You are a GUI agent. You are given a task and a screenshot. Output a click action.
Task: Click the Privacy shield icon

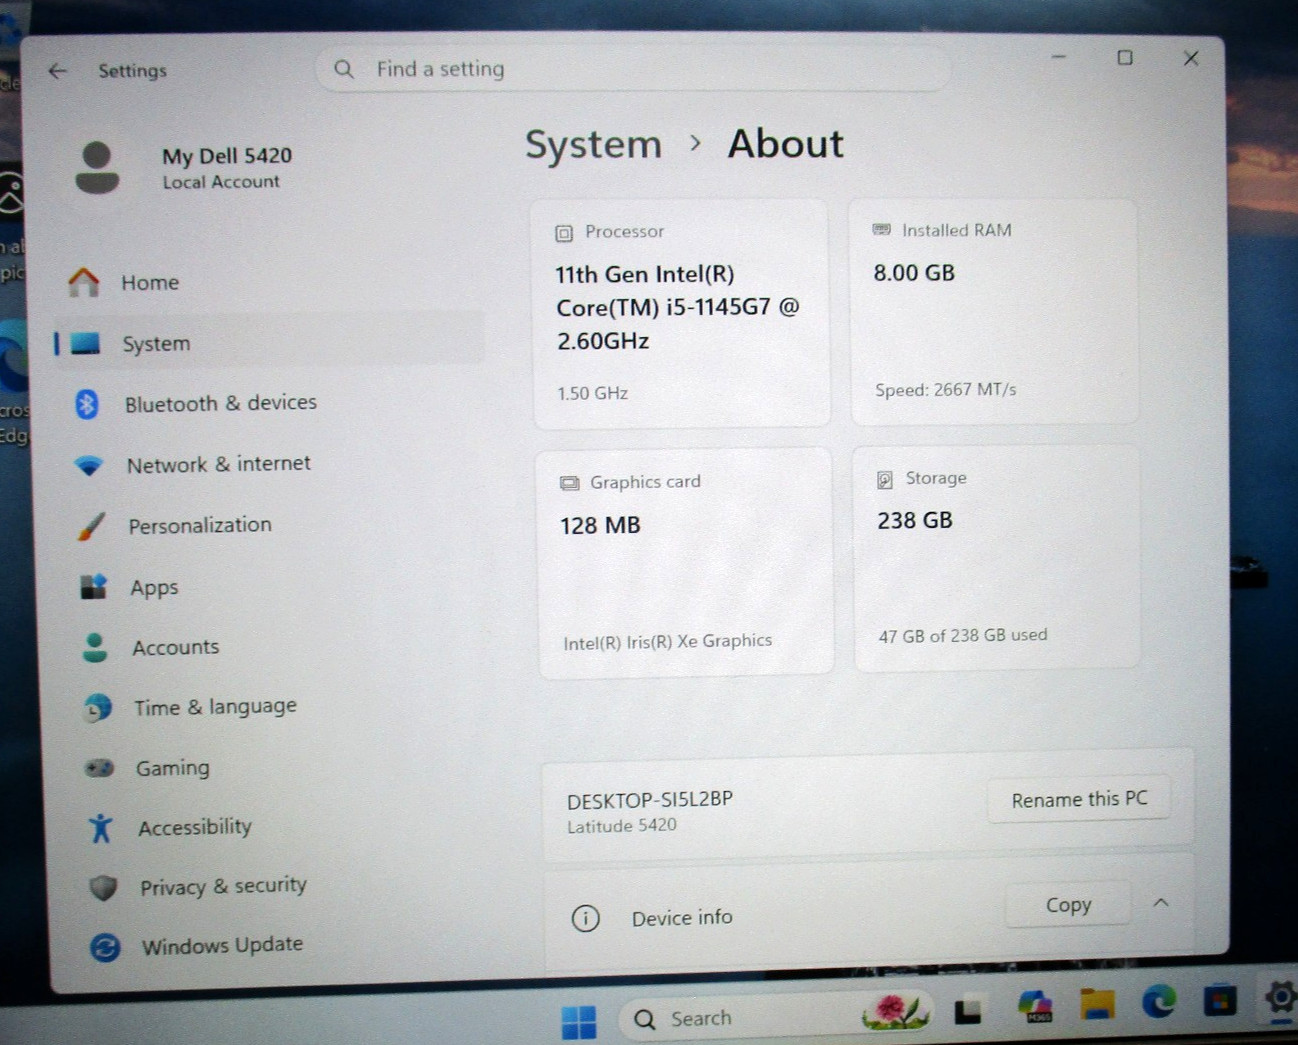click(103, 887)
